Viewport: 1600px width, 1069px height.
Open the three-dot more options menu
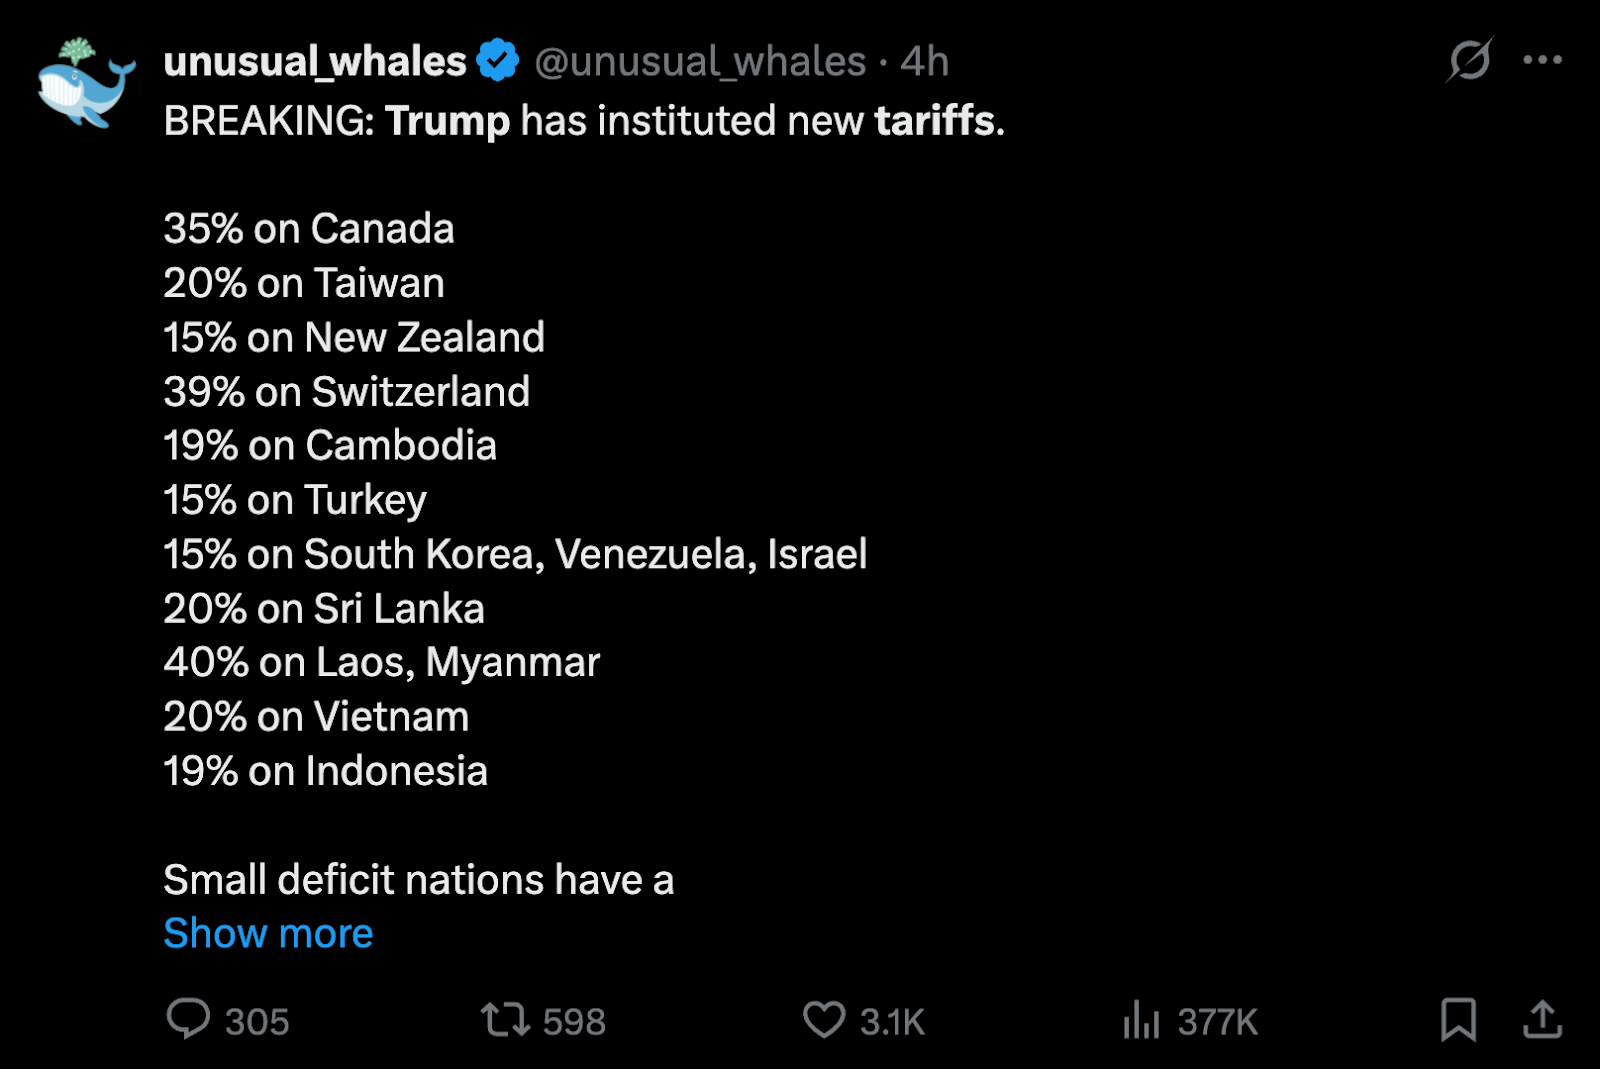(1542, 60)
